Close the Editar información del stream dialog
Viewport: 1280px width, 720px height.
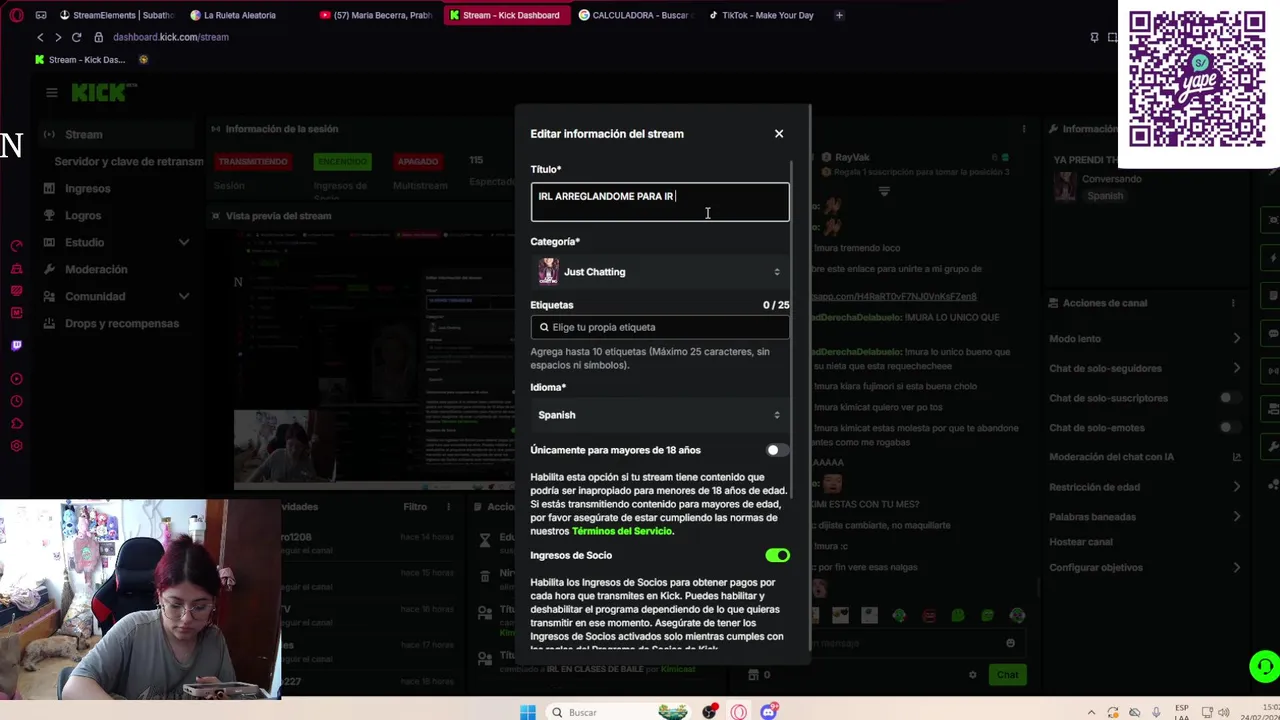click(779, 133)
